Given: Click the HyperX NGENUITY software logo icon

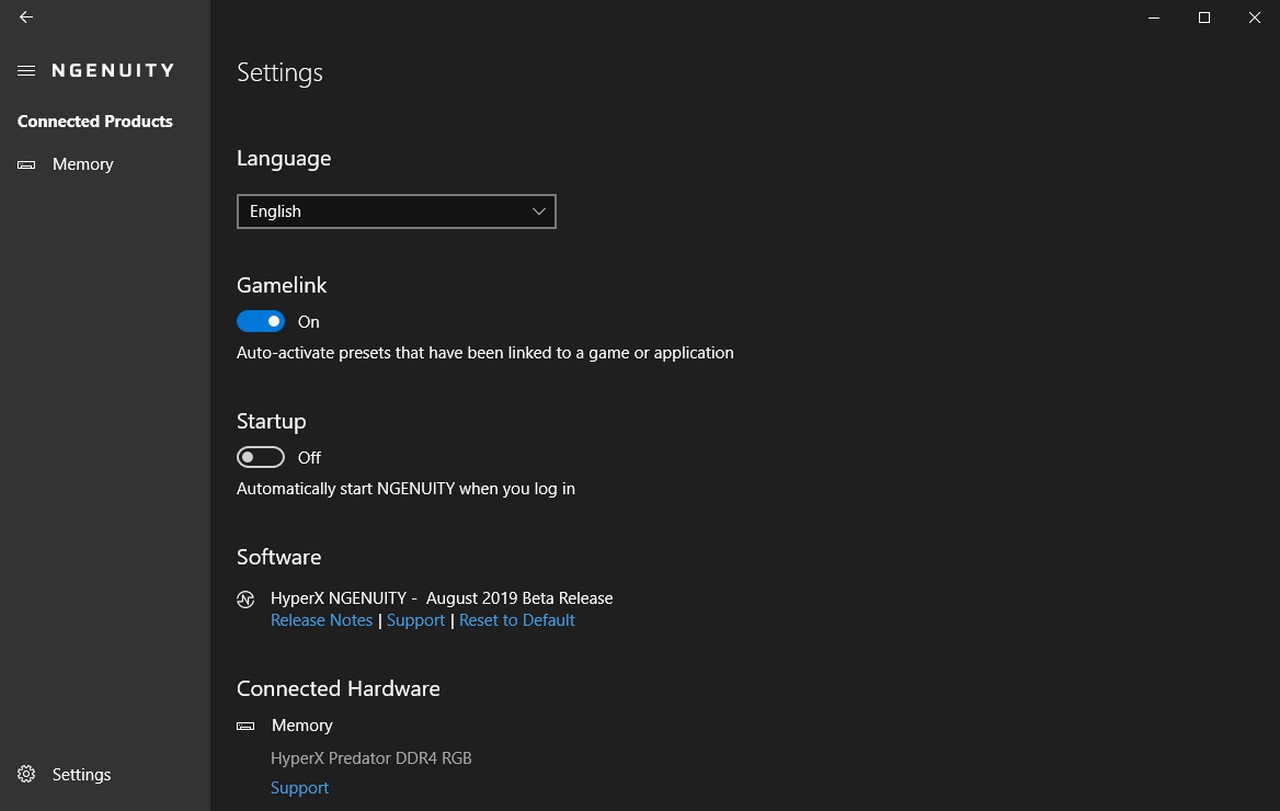Looking at the screenshot, I should coord(245,599).
